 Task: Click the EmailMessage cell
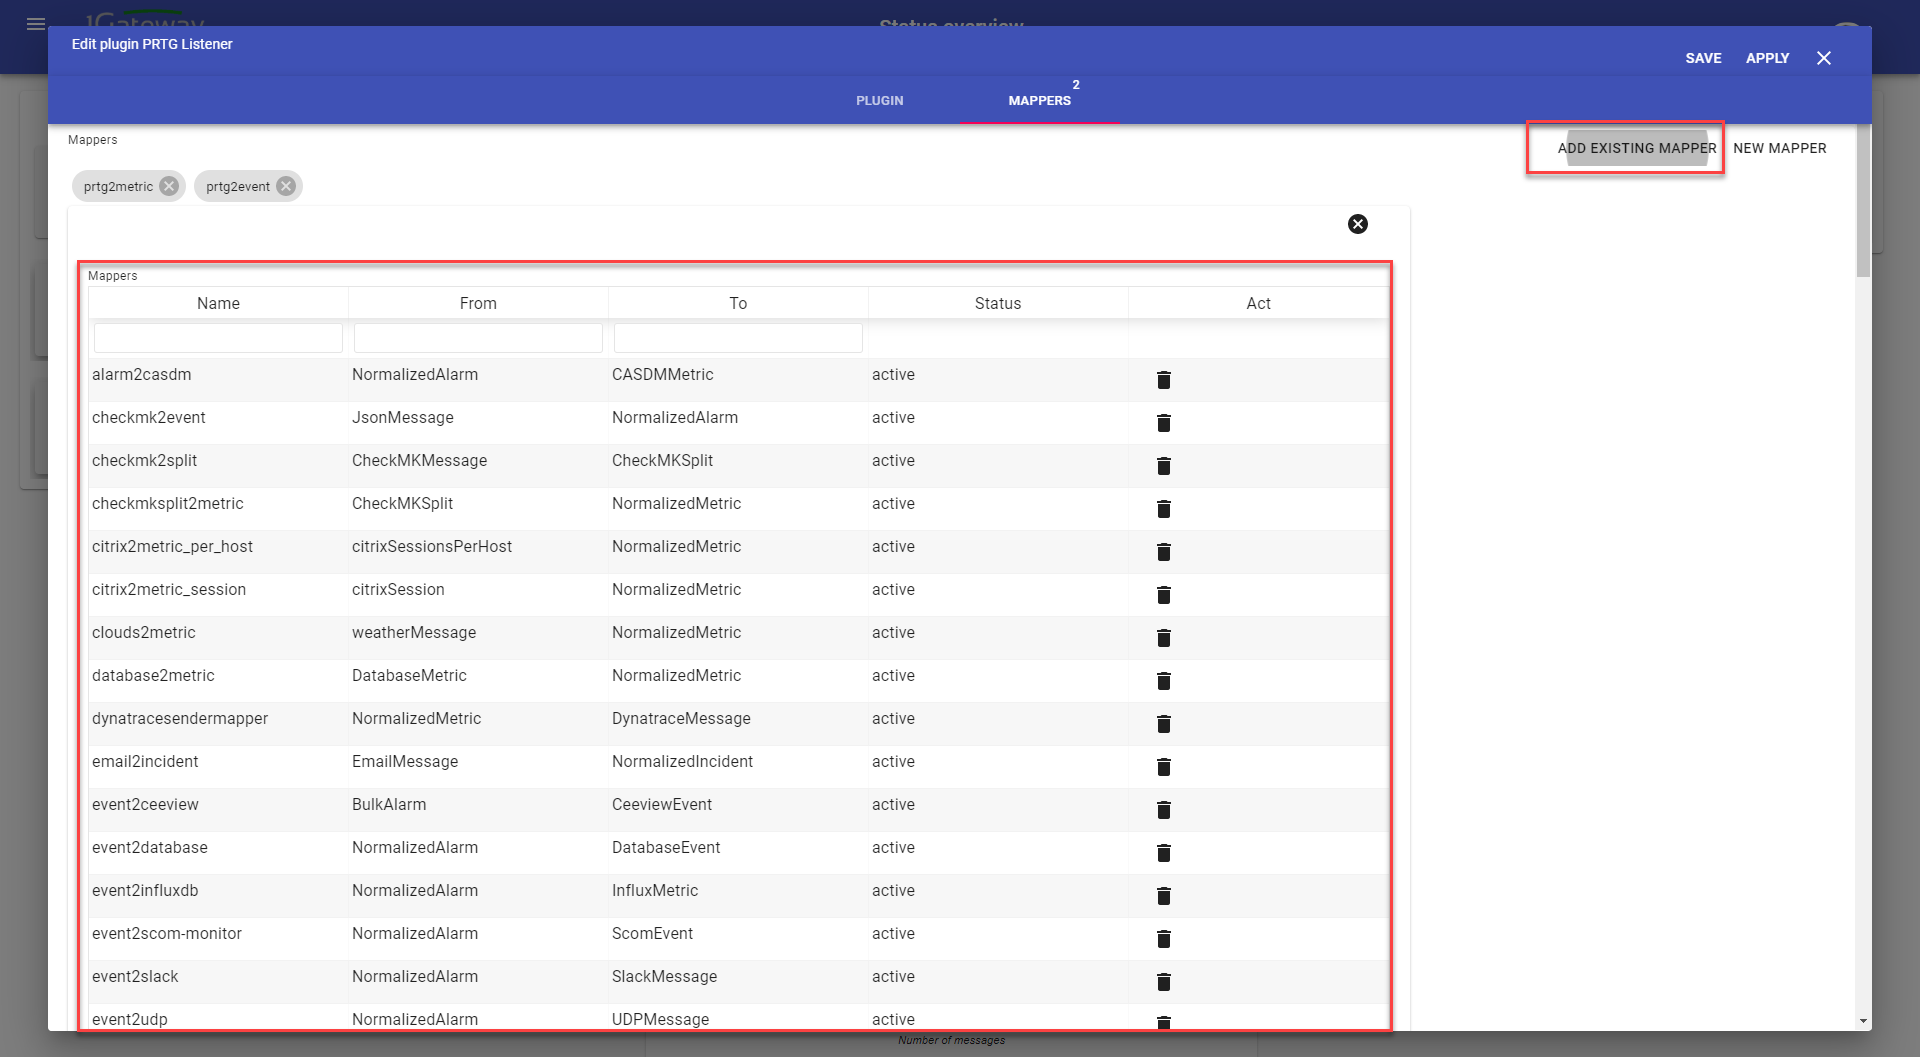pyautogui.click(x=404, y=761)
